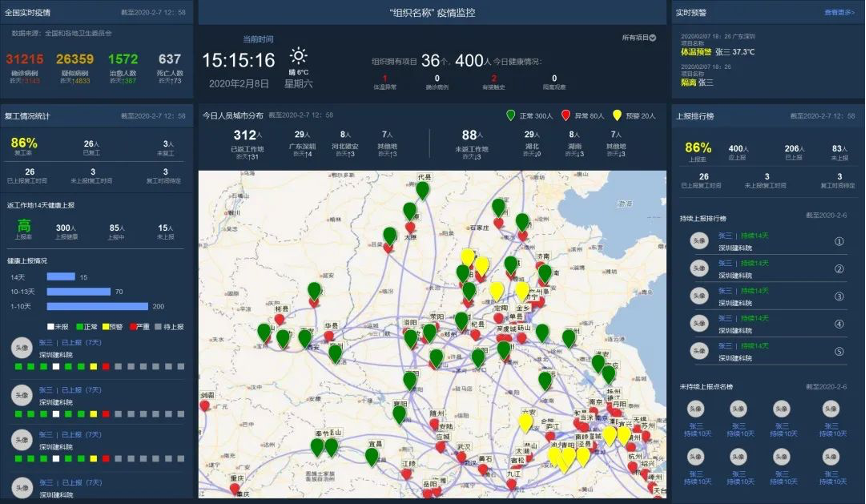Click the yellow map pin near 六安
Image resolution: width=866 pixels, height=504 pixels.
tap(525, 422)
